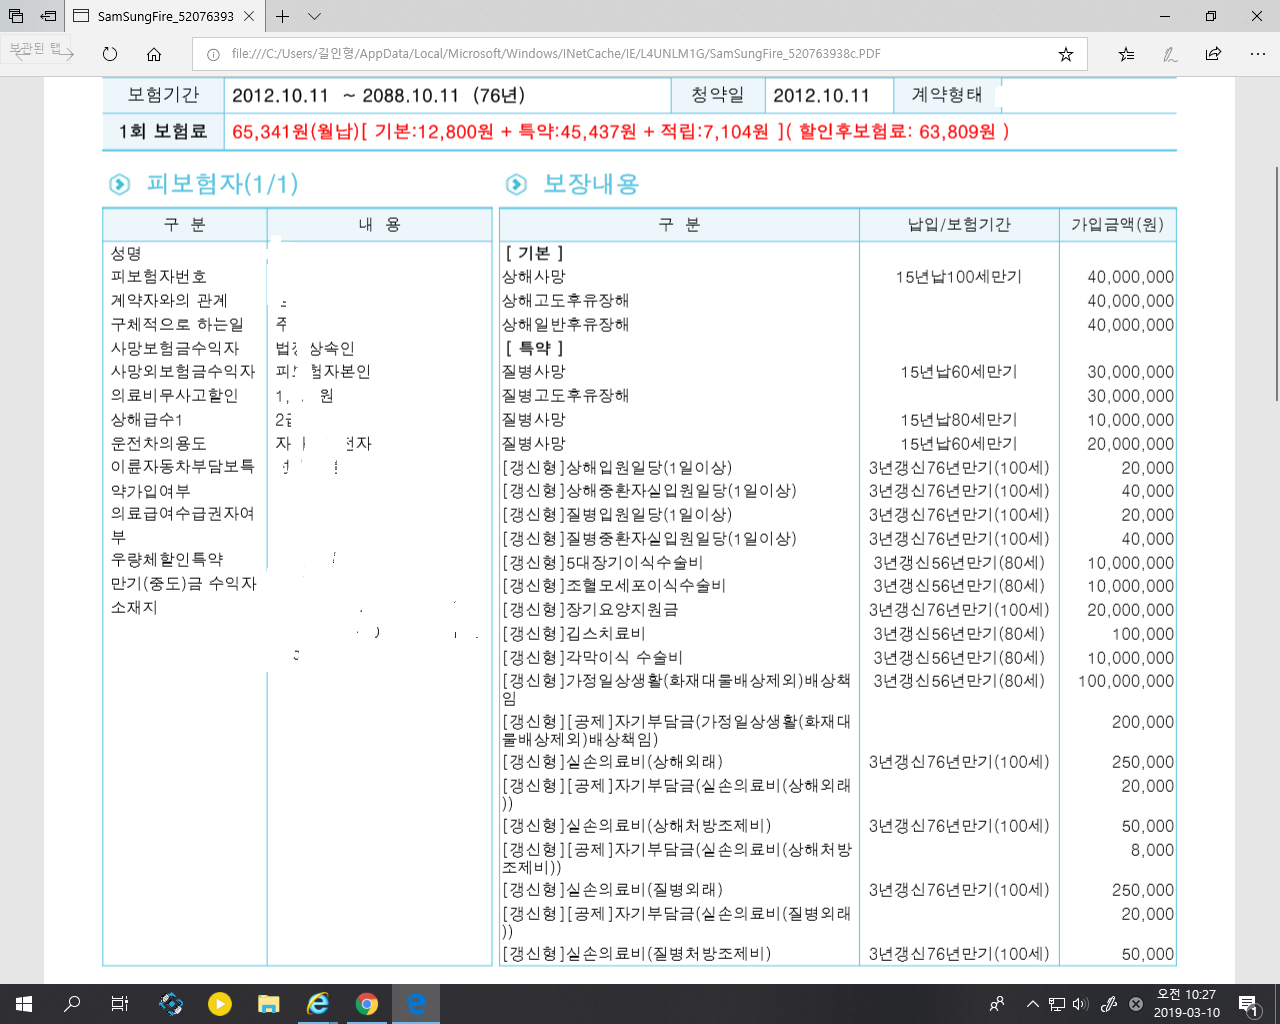This screenshot has height=1024, width=1280.
Task: Open the tabs you've set aside icon
Action: 16,16
